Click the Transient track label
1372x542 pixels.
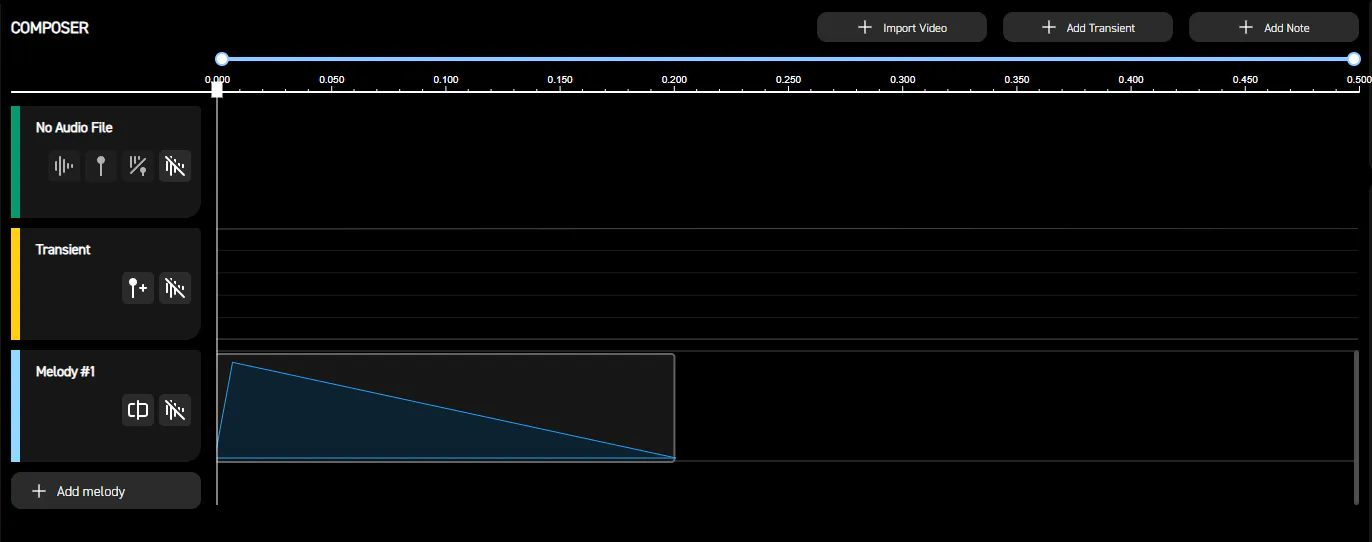pos(63,250)
